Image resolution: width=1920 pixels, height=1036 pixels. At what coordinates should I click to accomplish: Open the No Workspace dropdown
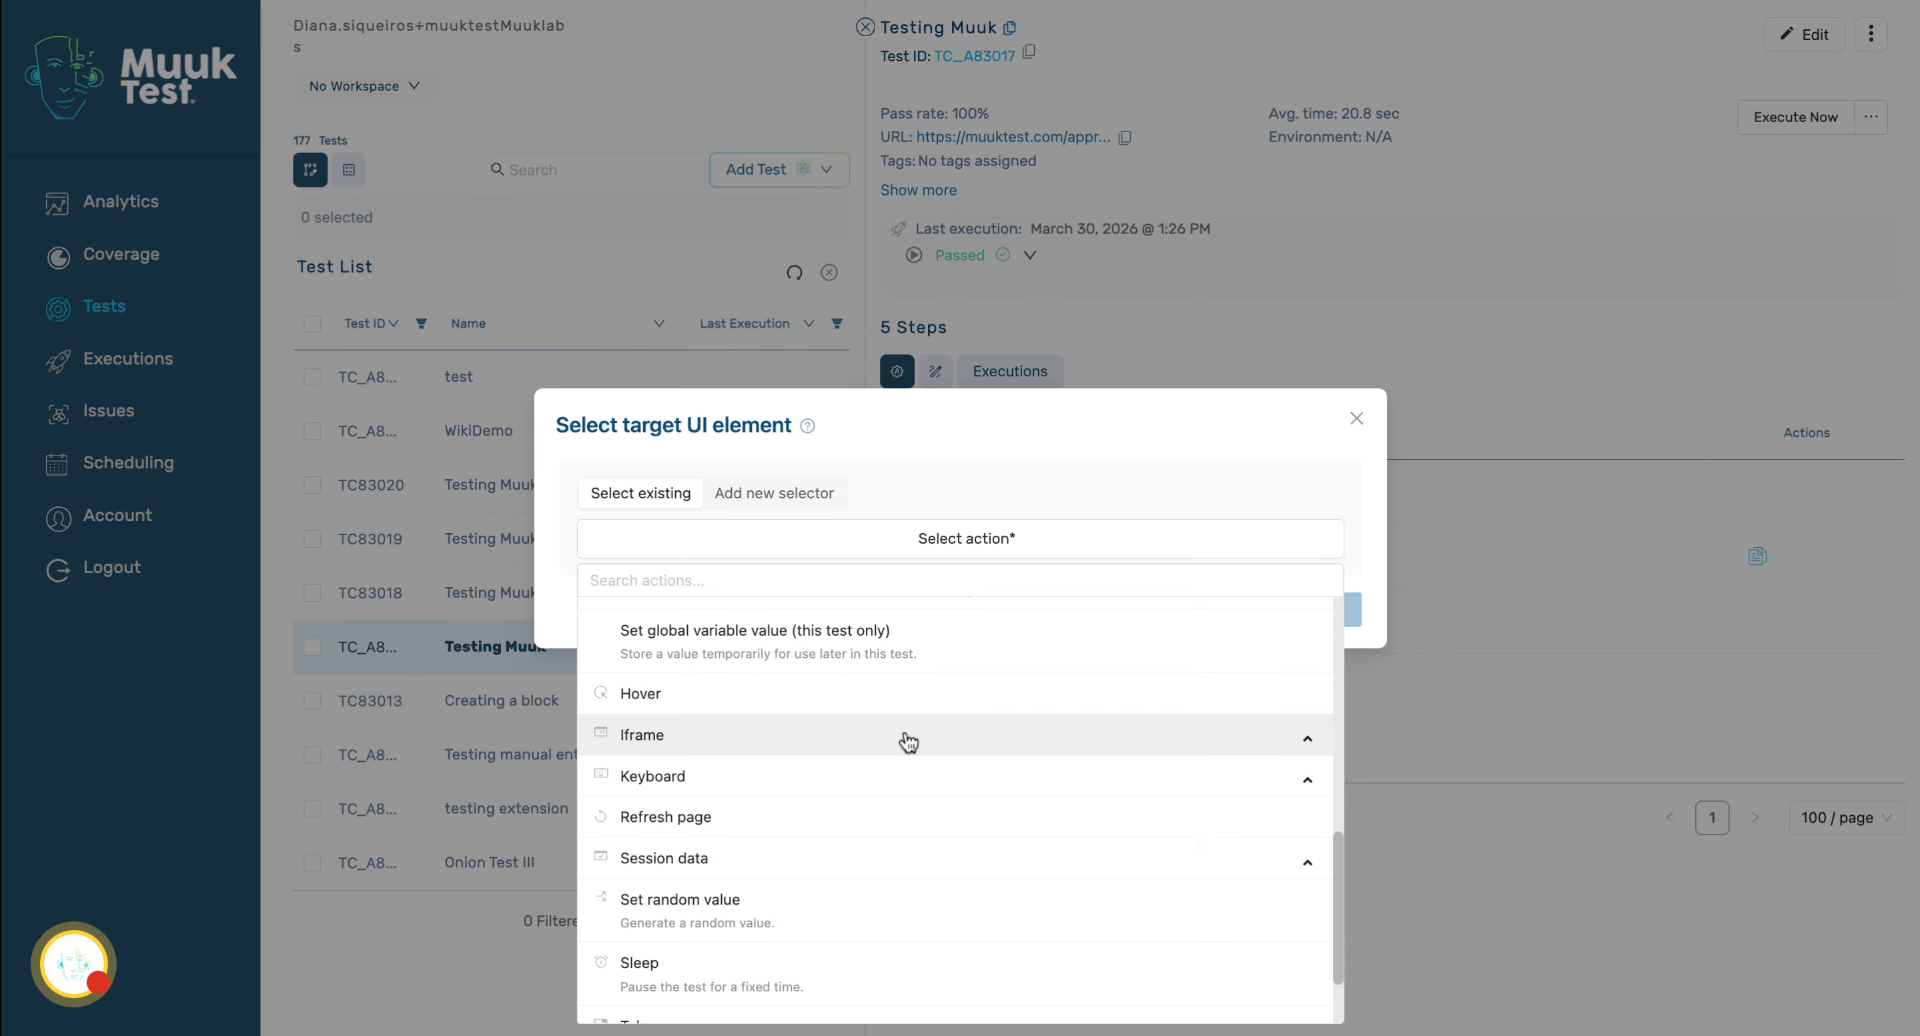364,86
